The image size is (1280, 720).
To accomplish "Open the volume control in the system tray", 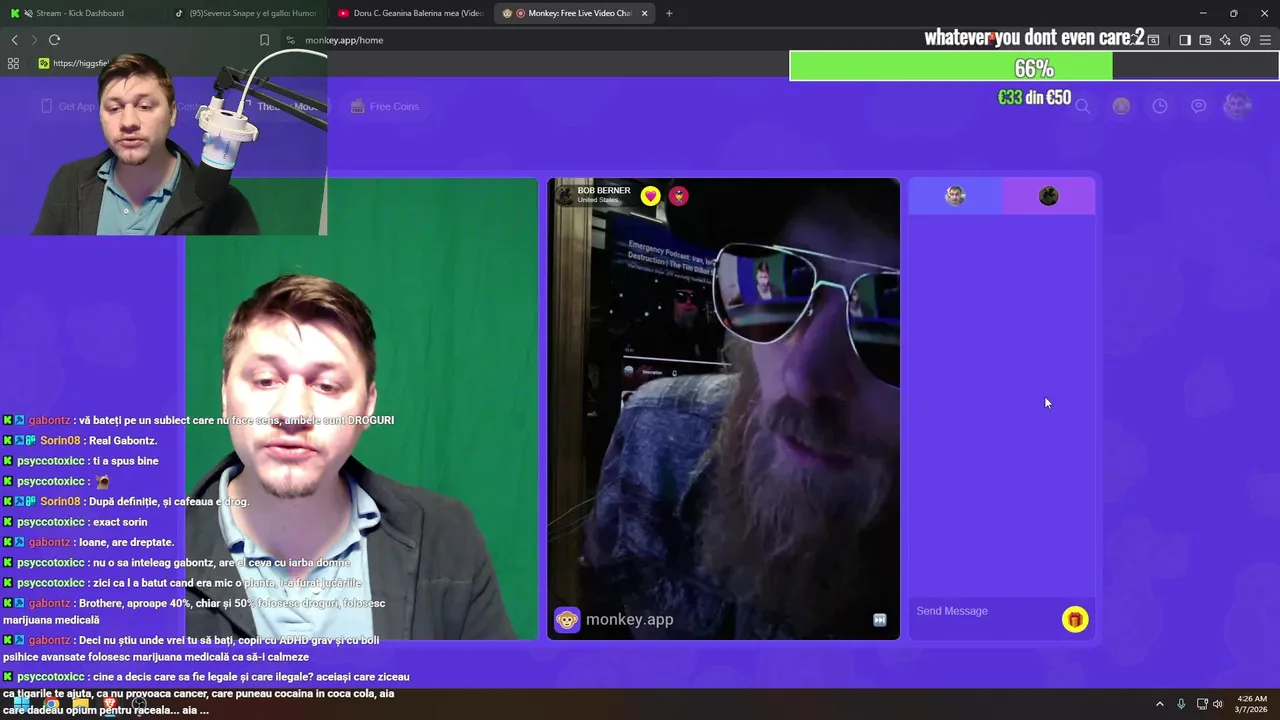I will pyautogui.click(x=1218, y=704).
